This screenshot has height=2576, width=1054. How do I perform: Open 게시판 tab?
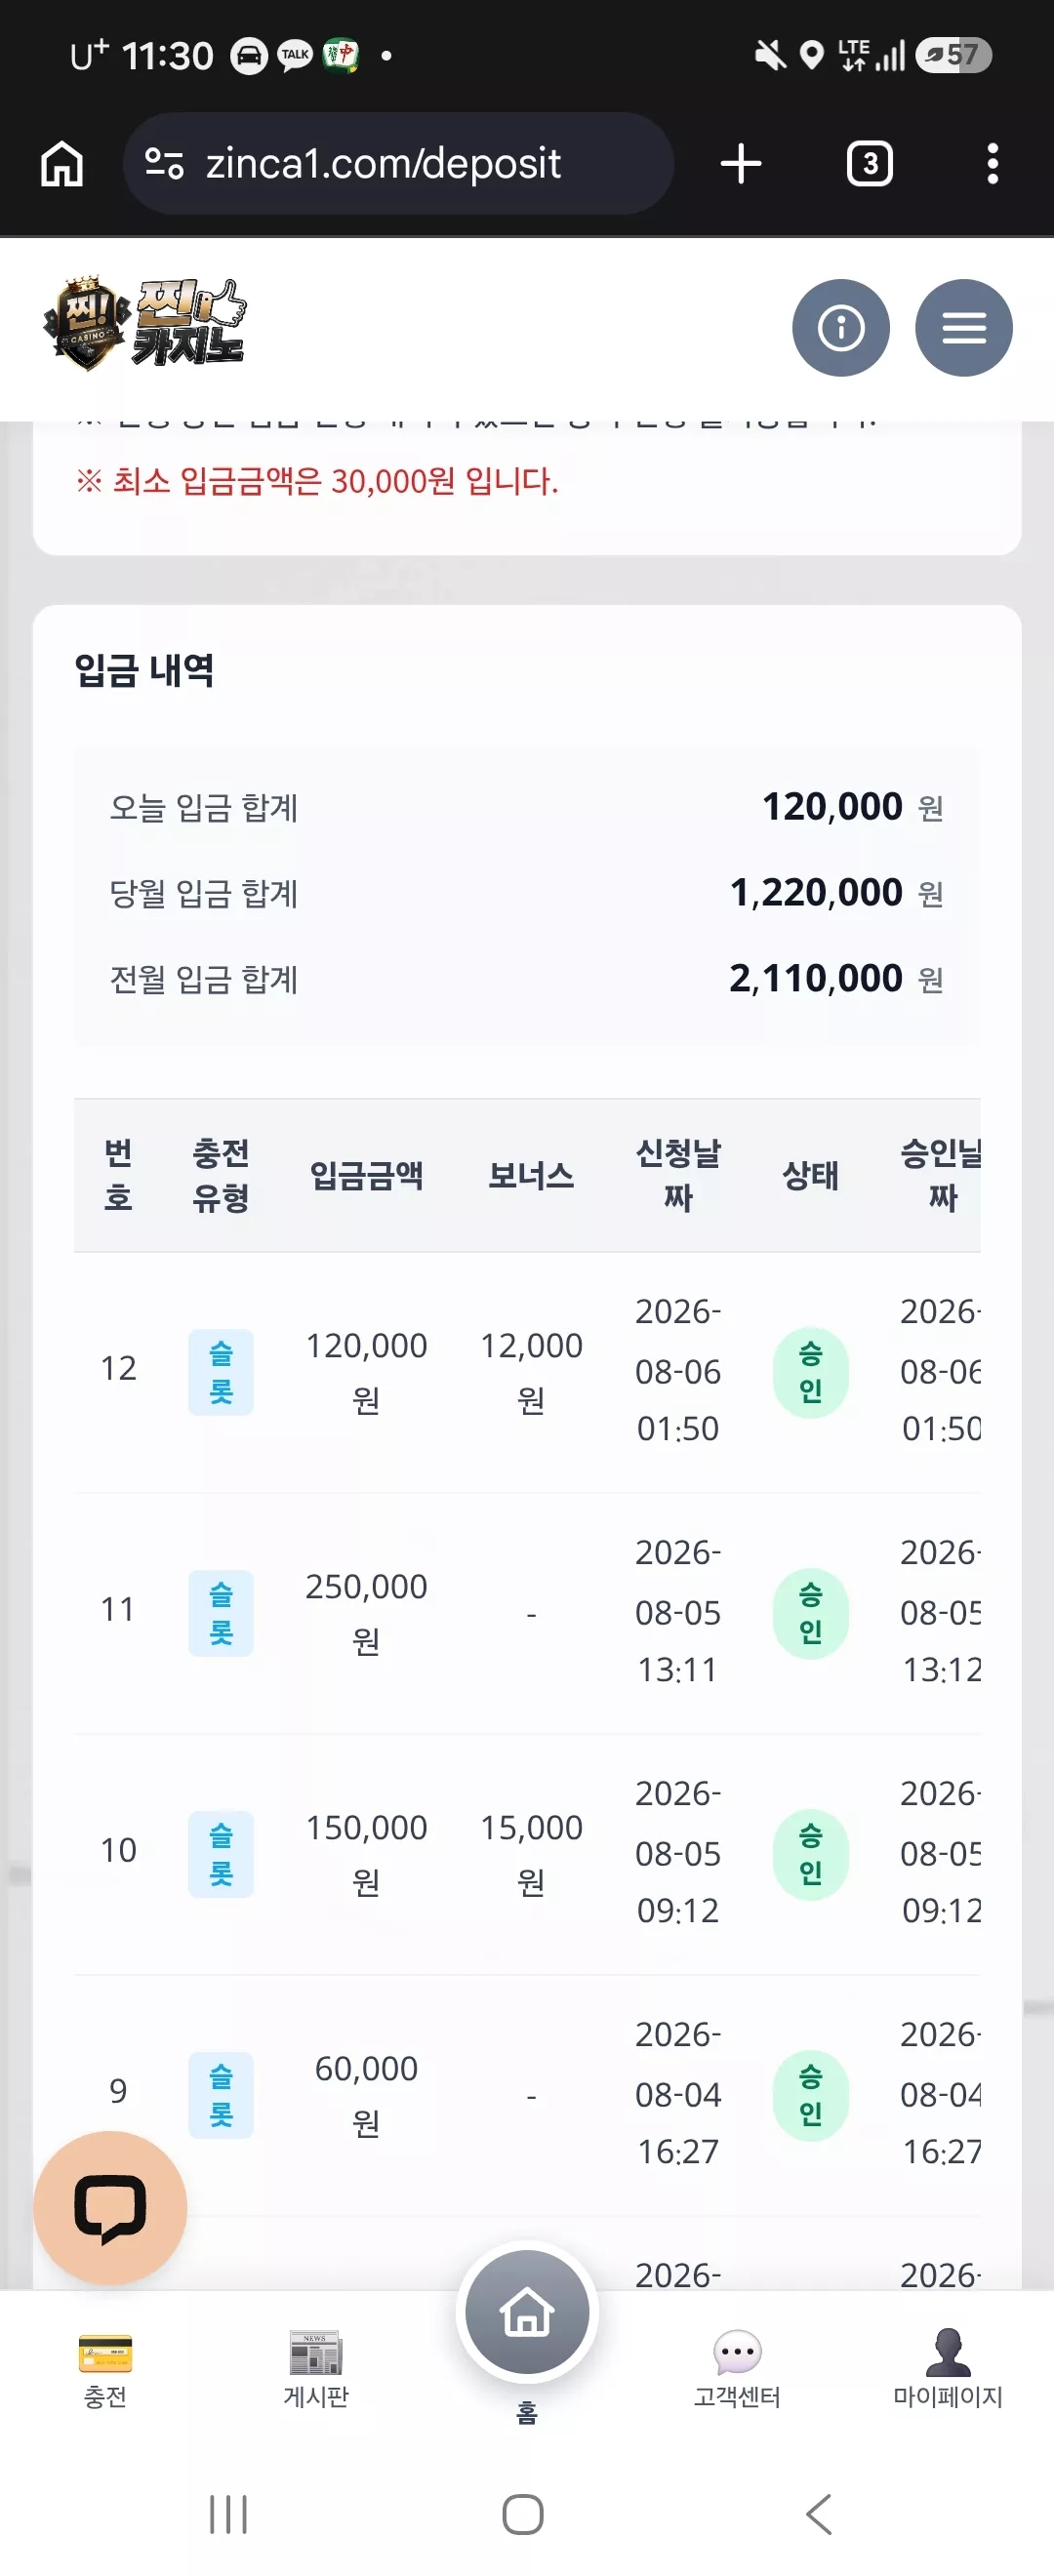click(316, 2370)
